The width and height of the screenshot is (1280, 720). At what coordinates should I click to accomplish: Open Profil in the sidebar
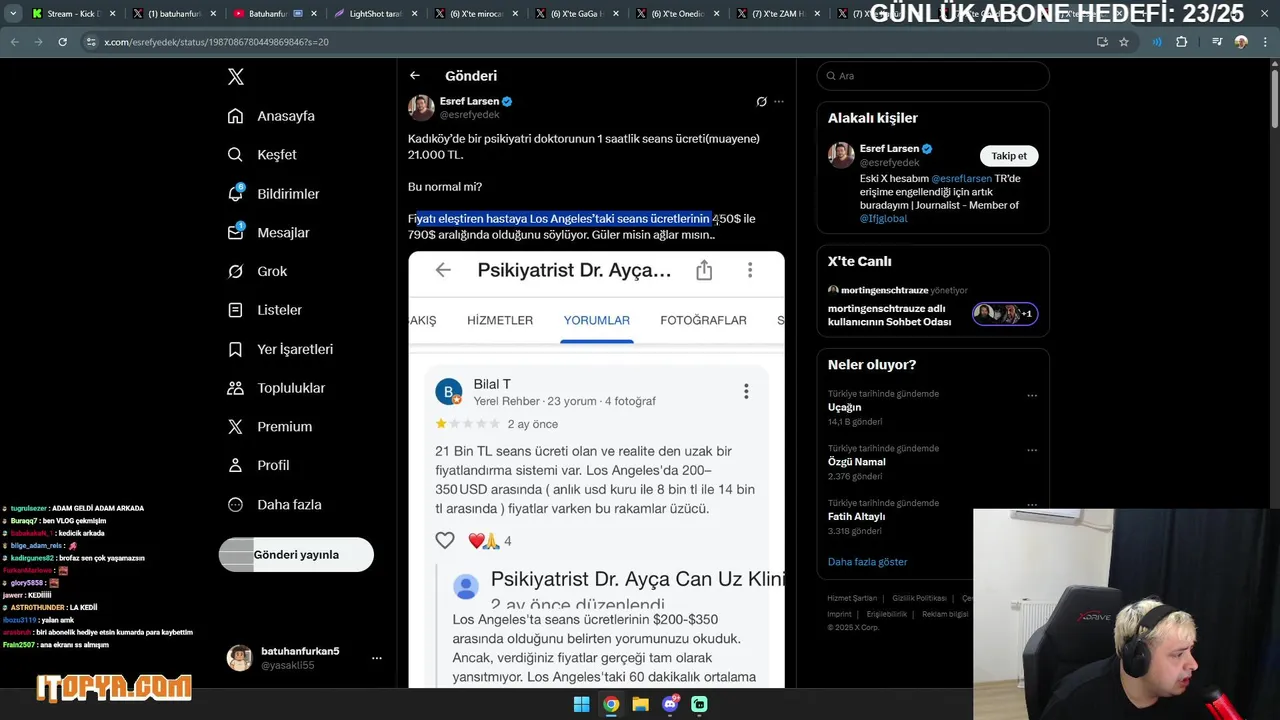(x=258, y=465)
